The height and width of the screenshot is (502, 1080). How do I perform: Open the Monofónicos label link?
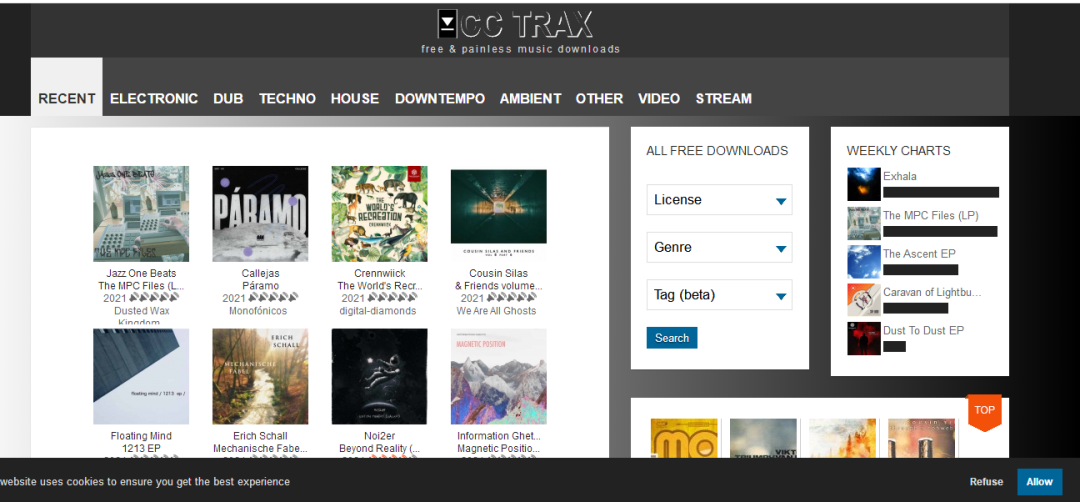click(258, 311)
